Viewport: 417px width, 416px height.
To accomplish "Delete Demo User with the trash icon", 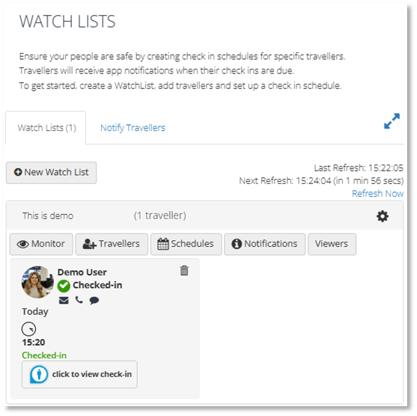I will click(184, 270).
